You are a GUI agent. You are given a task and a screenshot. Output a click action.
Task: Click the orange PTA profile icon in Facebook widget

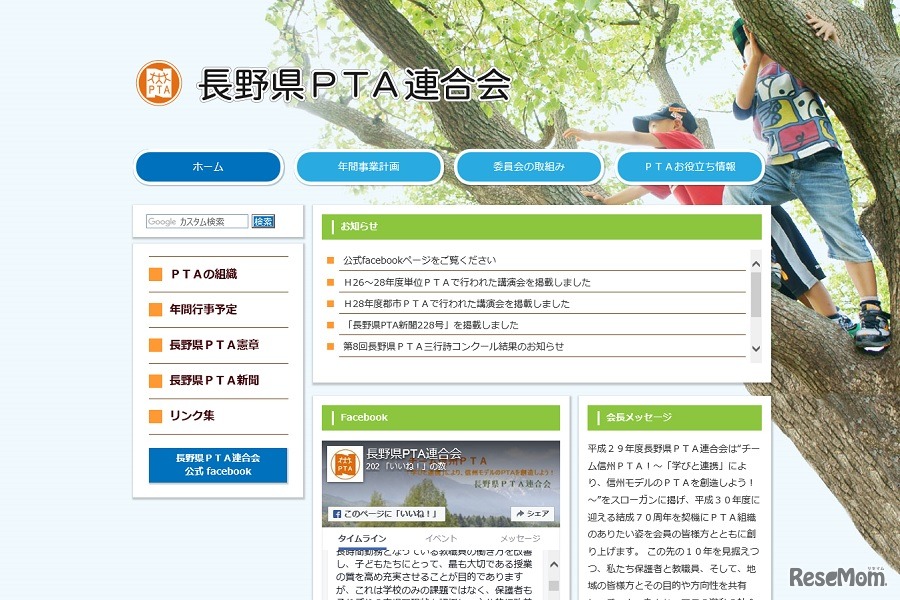346,461
